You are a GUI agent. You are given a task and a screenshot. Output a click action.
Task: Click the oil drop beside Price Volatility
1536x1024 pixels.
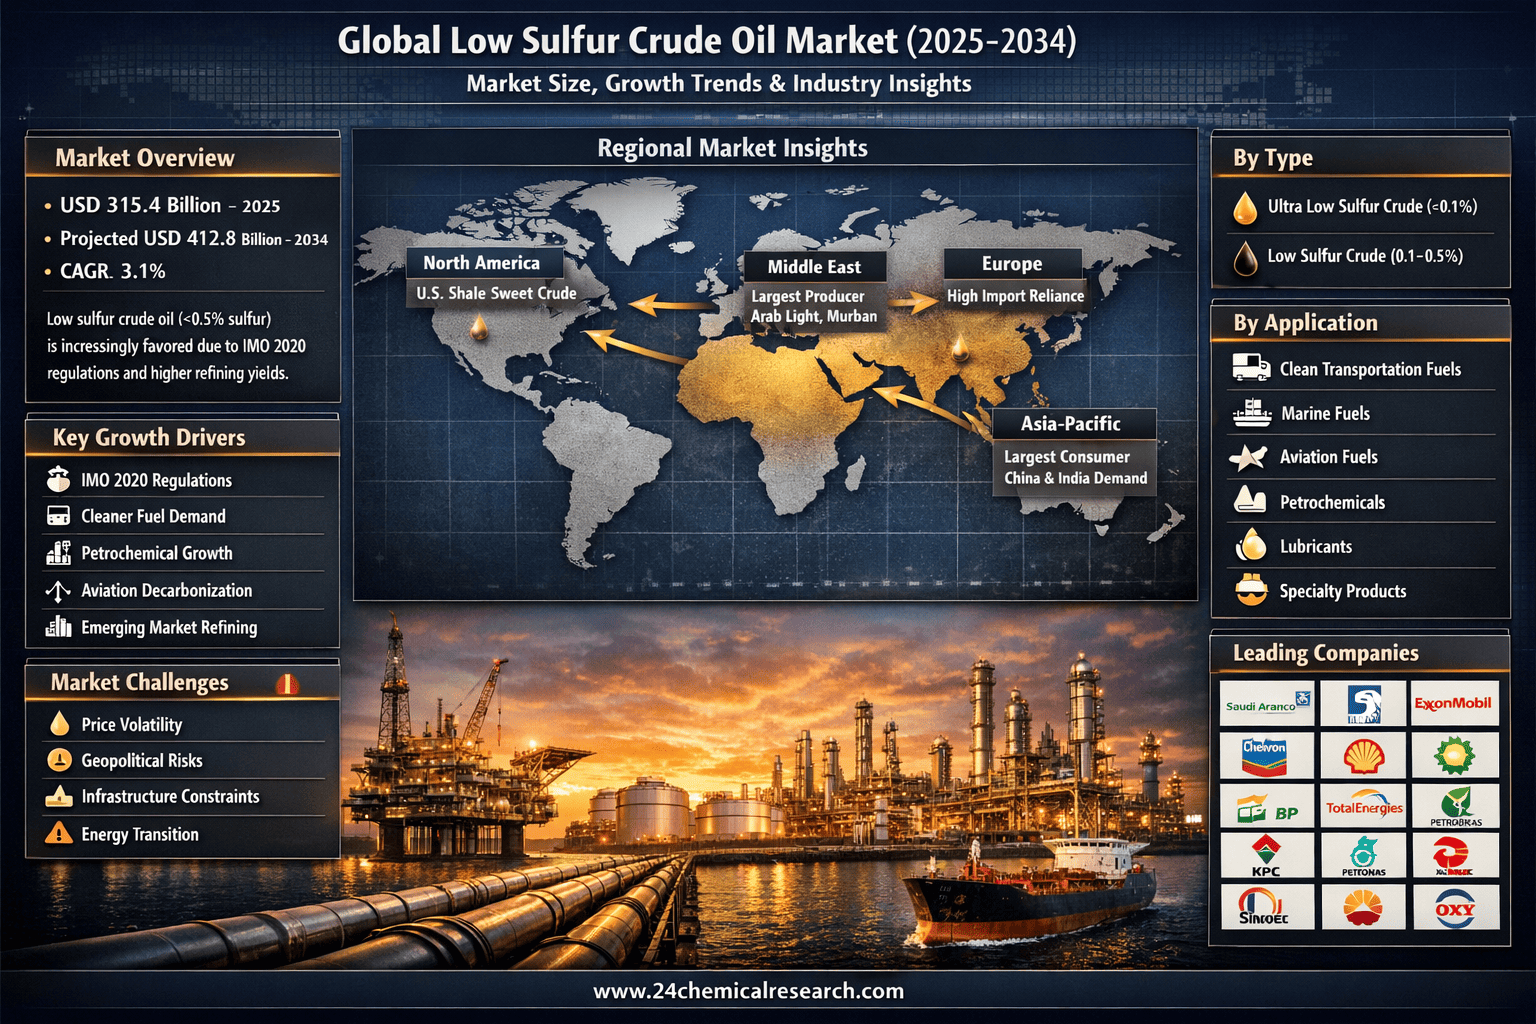click(59, 723)
